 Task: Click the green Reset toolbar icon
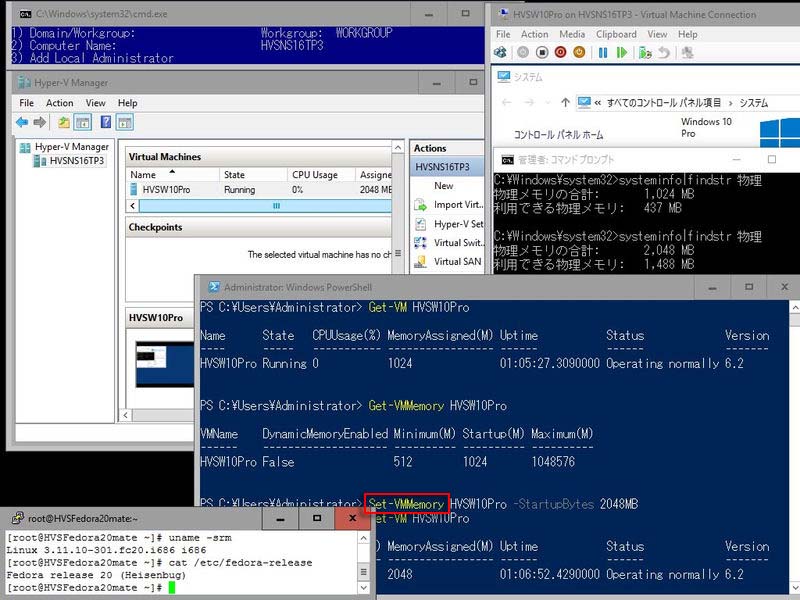(x=621, y=53)
